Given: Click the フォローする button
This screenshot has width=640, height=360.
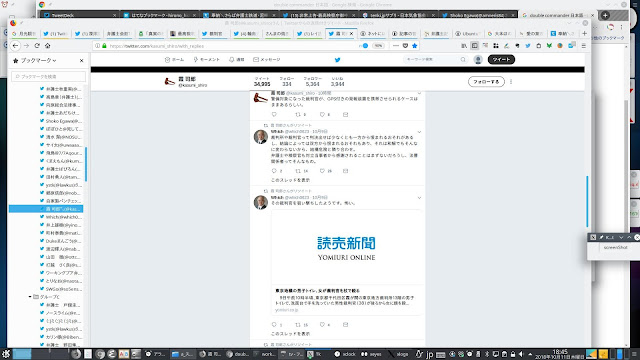Looking at the screenshot, I should click(486, 82).
